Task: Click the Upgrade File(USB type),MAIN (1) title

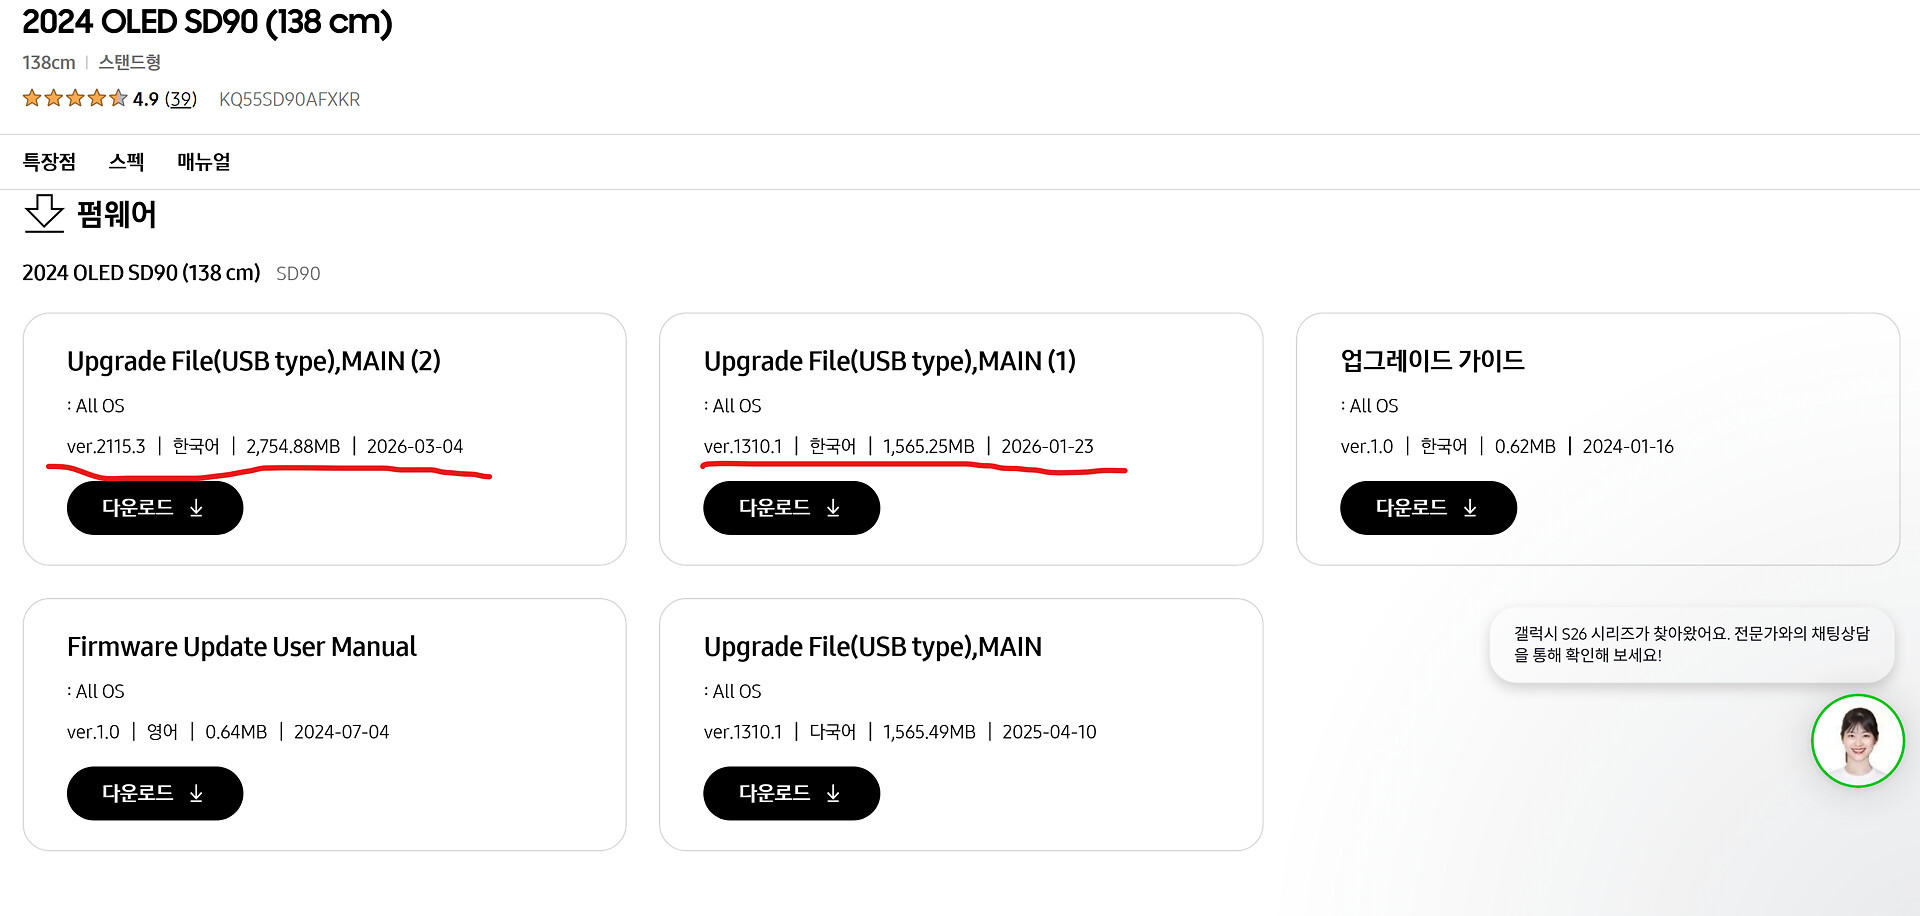Action: tap(889, 361)
